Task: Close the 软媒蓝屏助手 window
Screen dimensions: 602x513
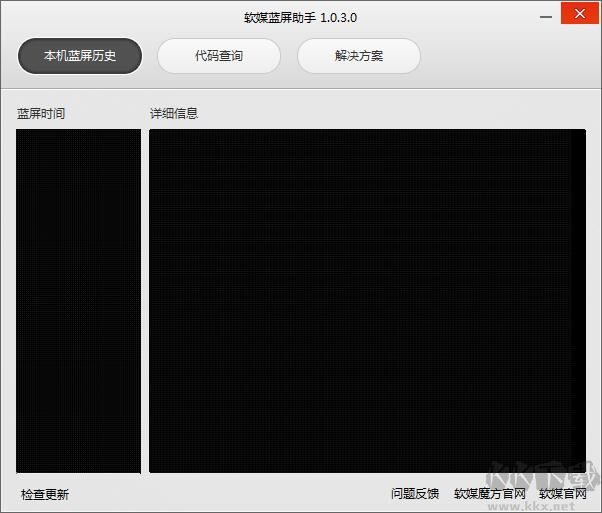Action: point(580,13)
